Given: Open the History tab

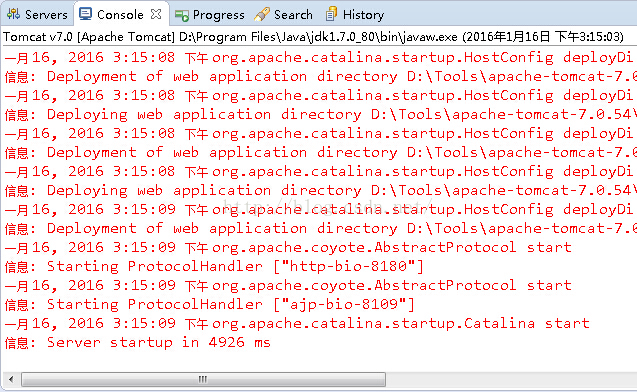Looking at the screenshot, I should (355, 15).
